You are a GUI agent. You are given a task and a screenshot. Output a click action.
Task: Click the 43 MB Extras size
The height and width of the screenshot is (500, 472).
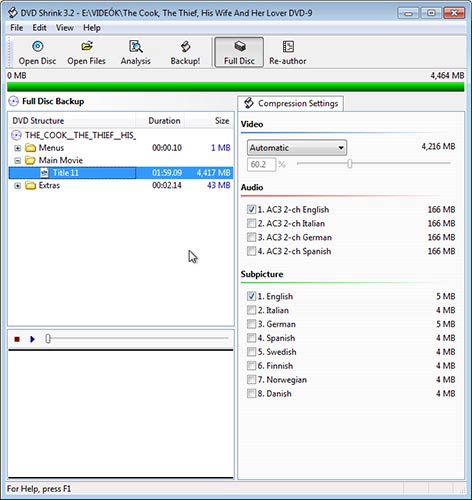pyautogui.click(x=219, y=185)
